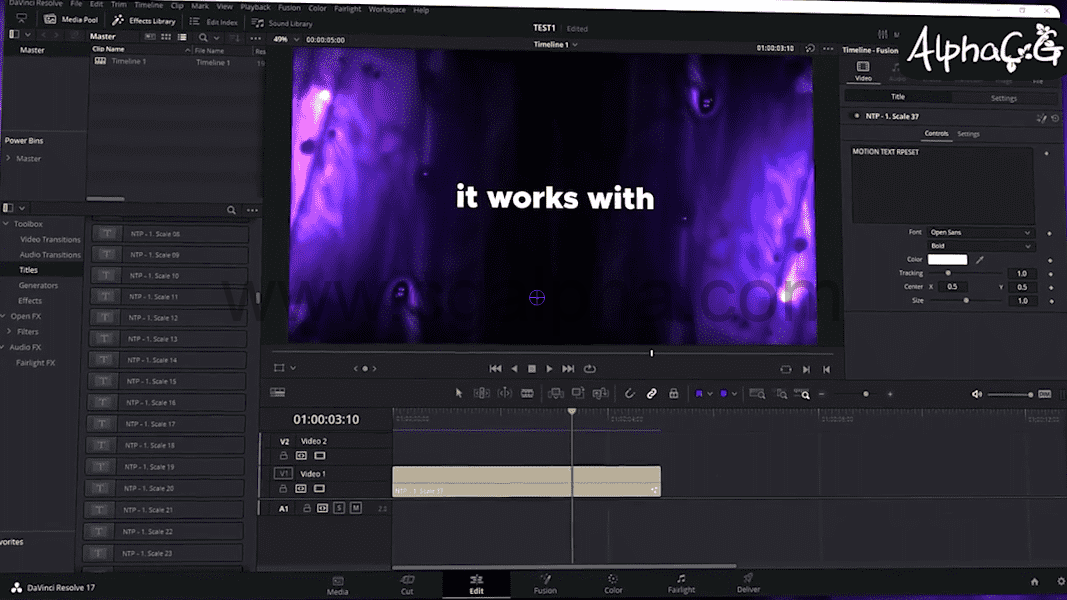Open the Font dropdown showing Open Sans
The width and height of the screenshot is (1067, 600).
point(980,233)
